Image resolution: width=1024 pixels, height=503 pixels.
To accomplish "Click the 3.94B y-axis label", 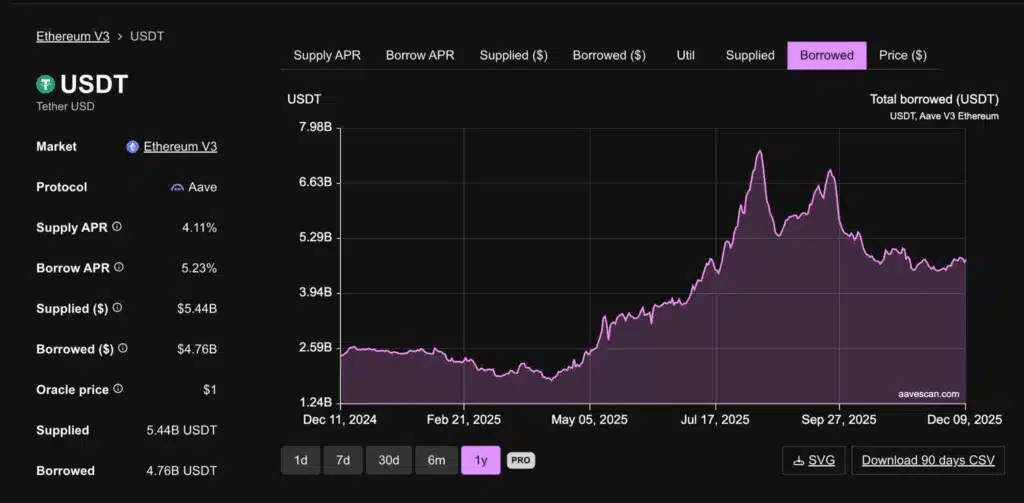I will 314,293.
